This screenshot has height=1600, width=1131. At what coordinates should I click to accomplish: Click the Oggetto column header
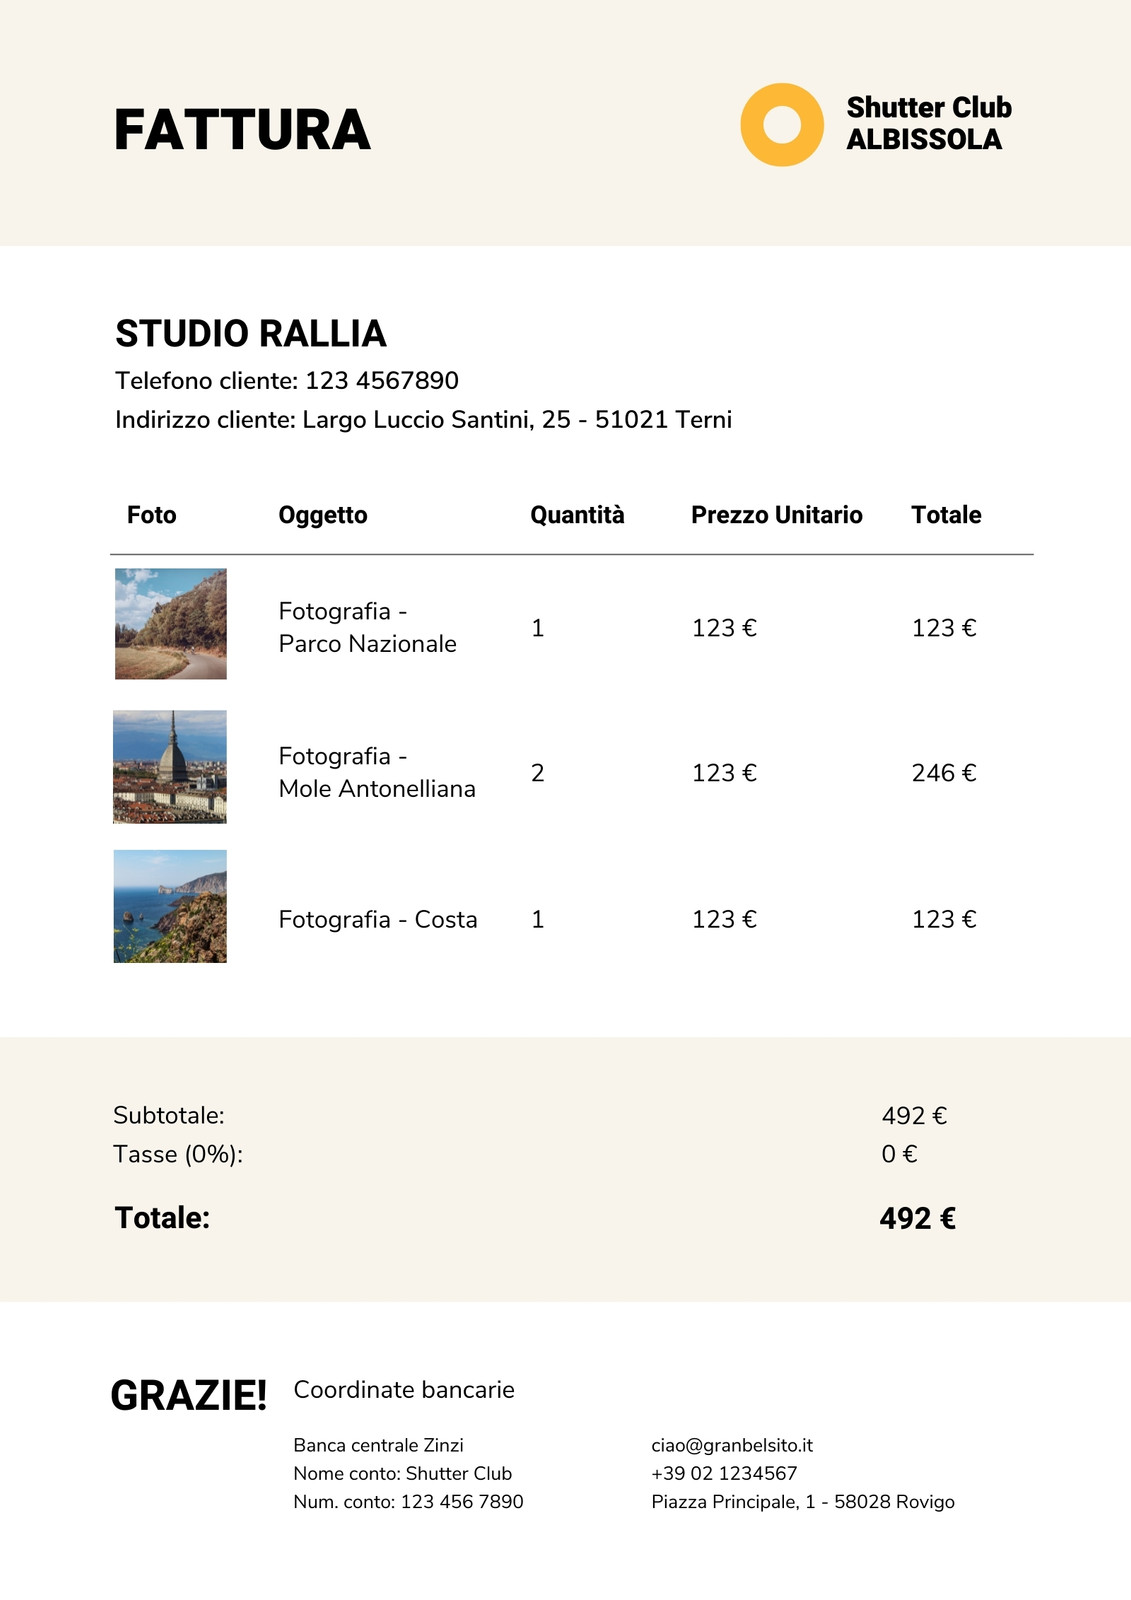(323, 515)
